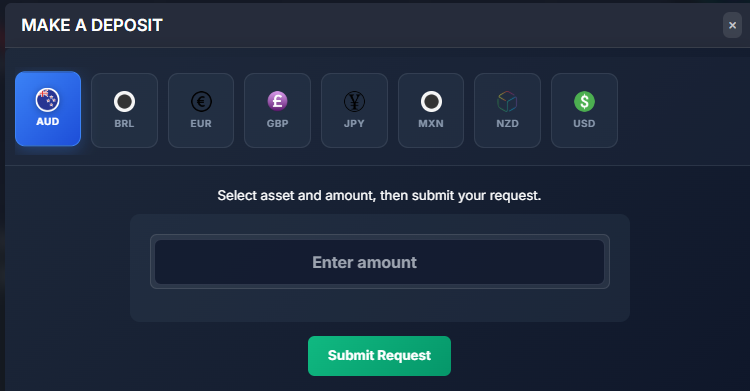Close the Make a Deposit dialog

point(732,25)
